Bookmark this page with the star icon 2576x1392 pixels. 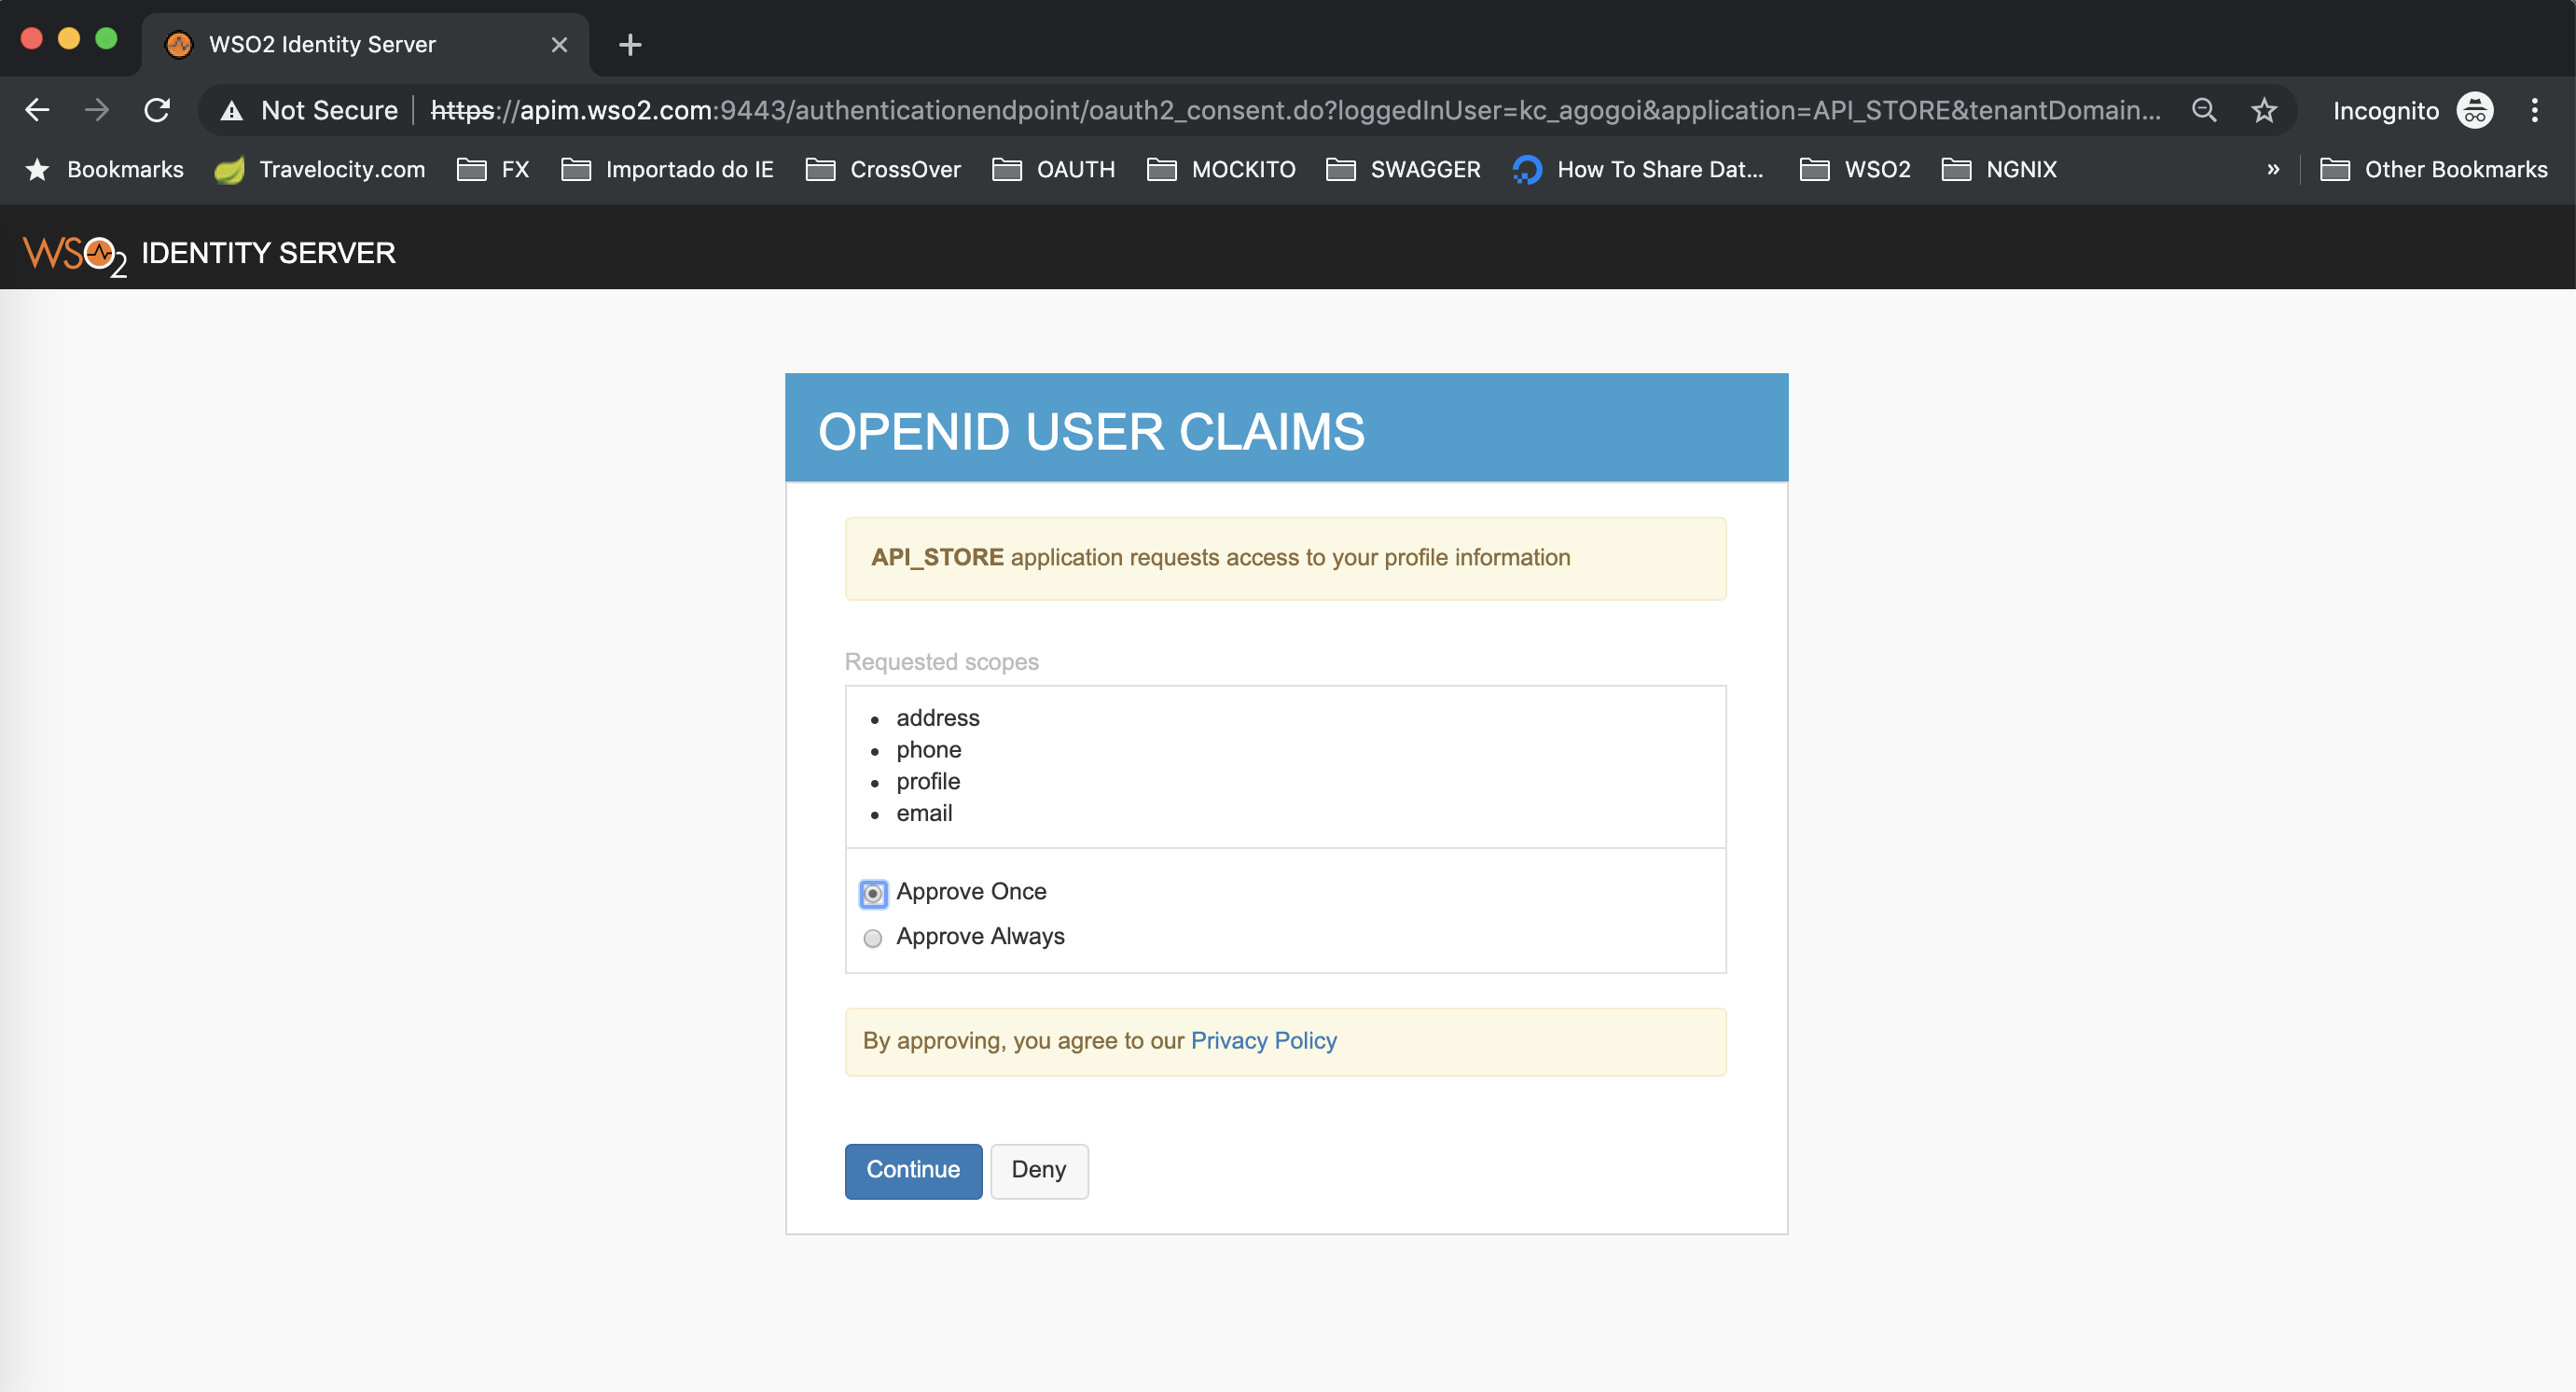coord(2264,110)
